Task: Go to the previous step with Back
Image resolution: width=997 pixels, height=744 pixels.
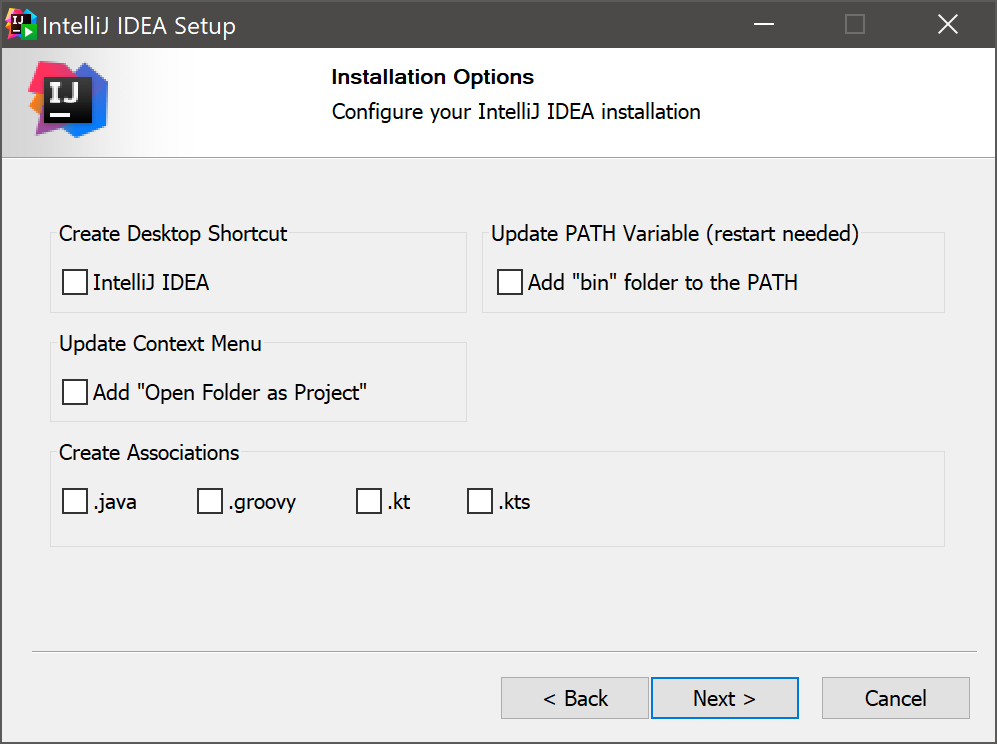Action: 575,698
